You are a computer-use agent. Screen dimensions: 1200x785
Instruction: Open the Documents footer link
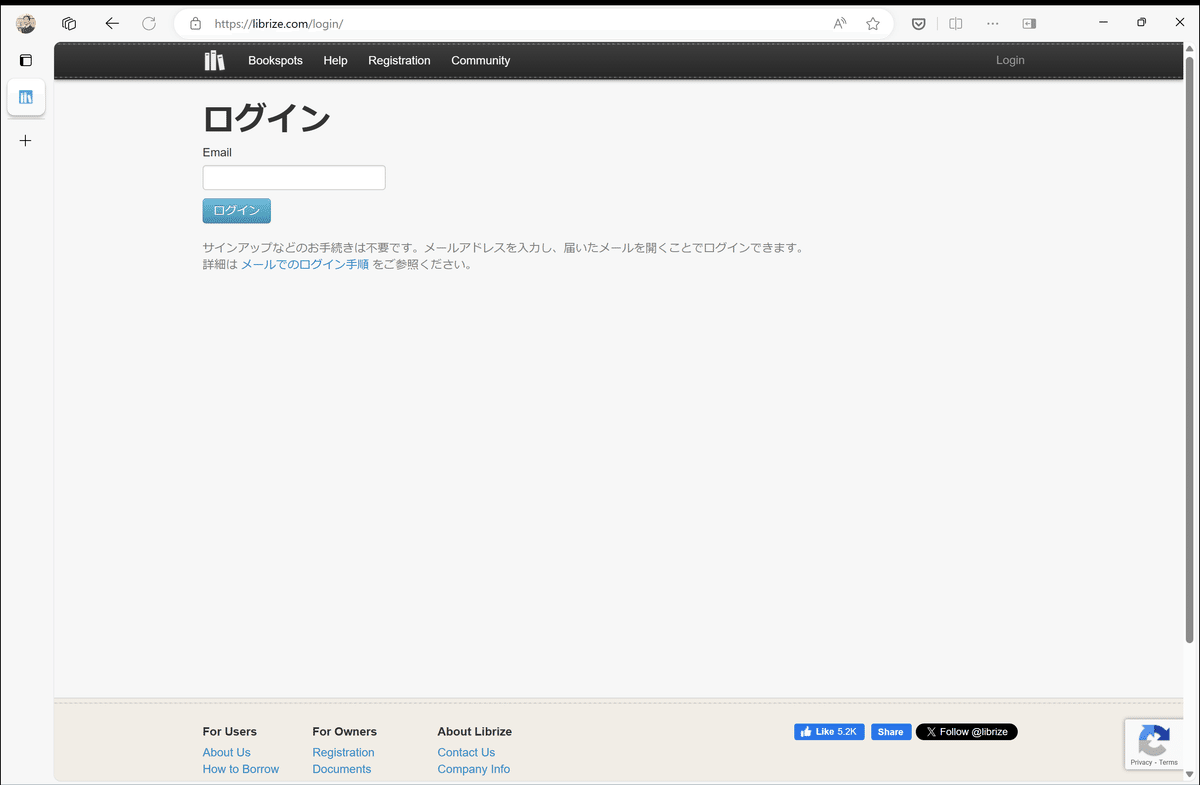click(341, 770)
